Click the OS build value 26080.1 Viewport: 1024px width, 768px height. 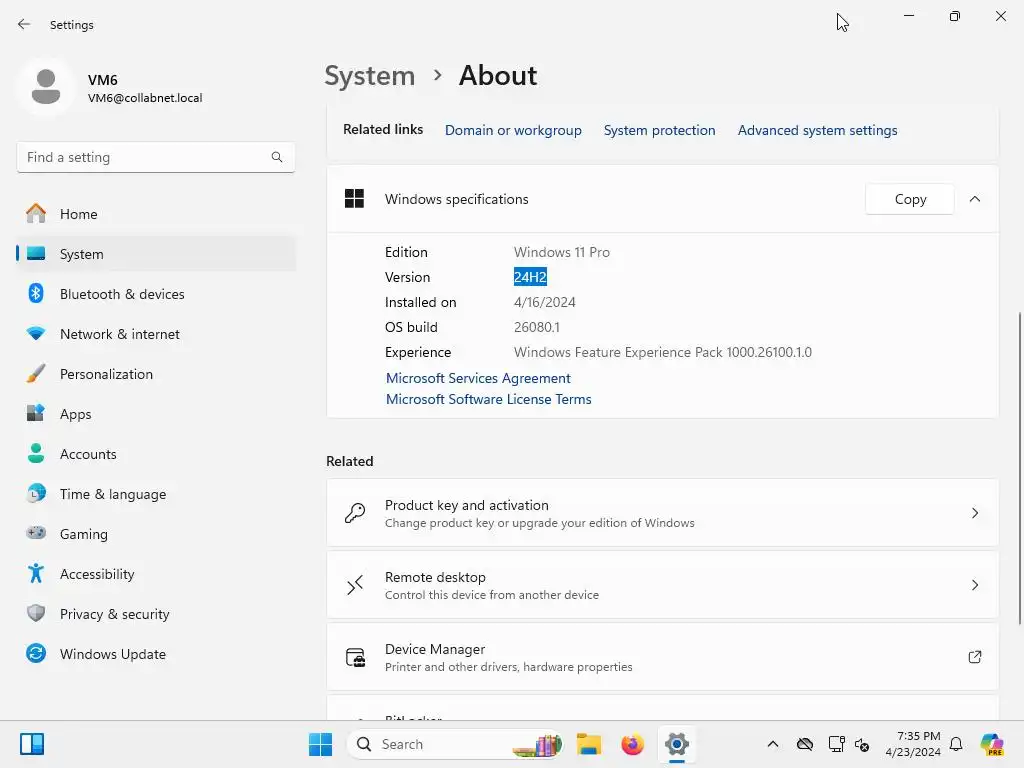point(537,327)
